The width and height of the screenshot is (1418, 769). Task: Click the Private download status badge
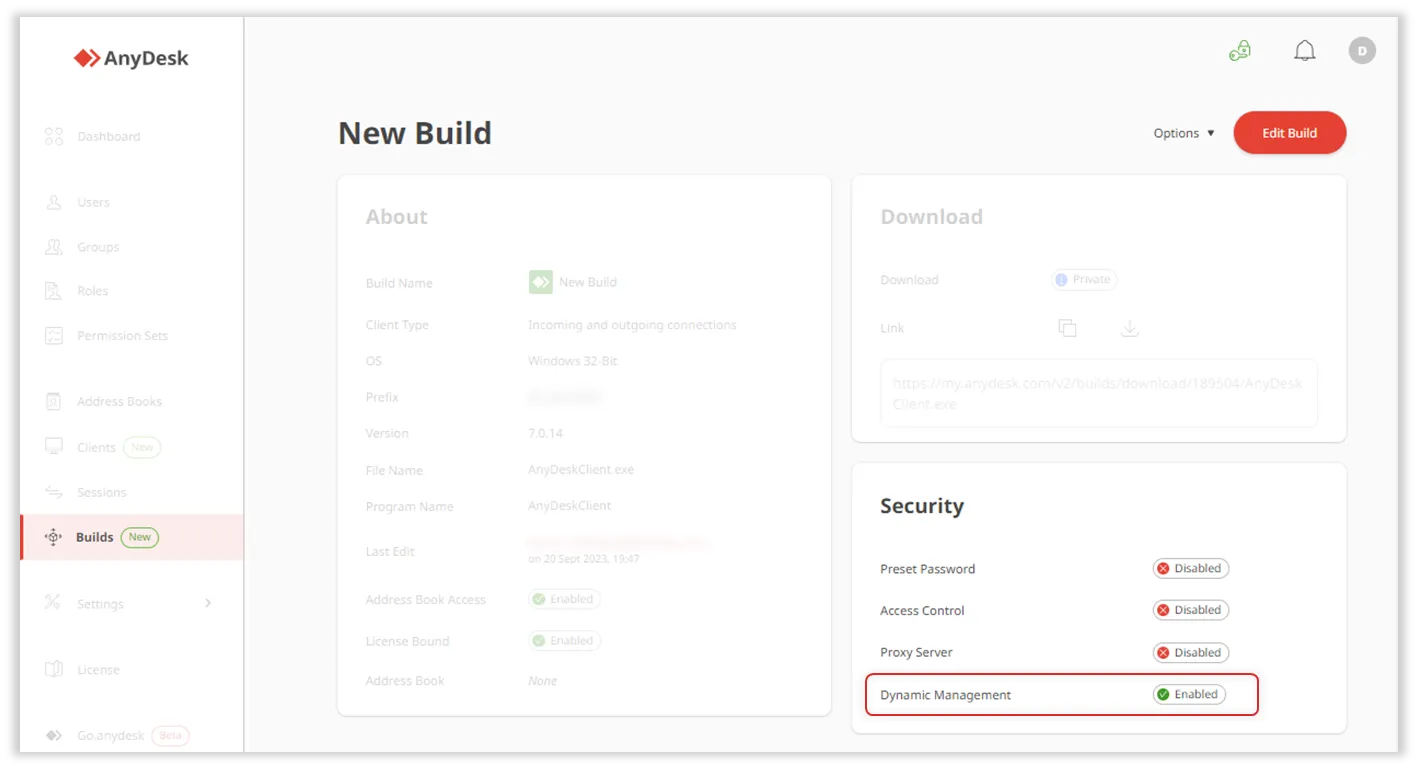1083,280
